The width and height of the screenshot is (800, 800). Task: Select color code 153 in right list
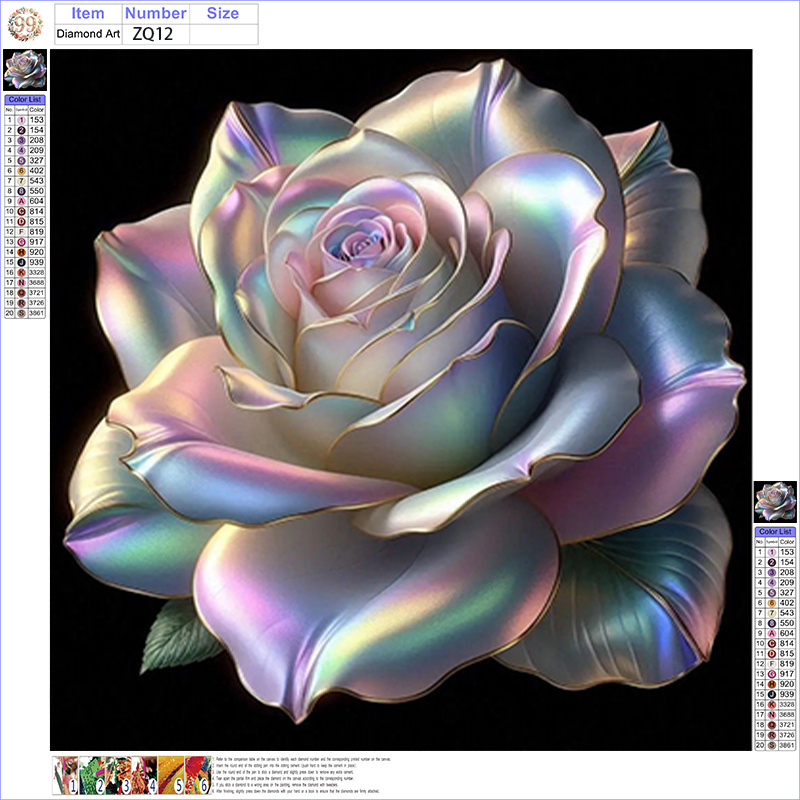(787, 552)
